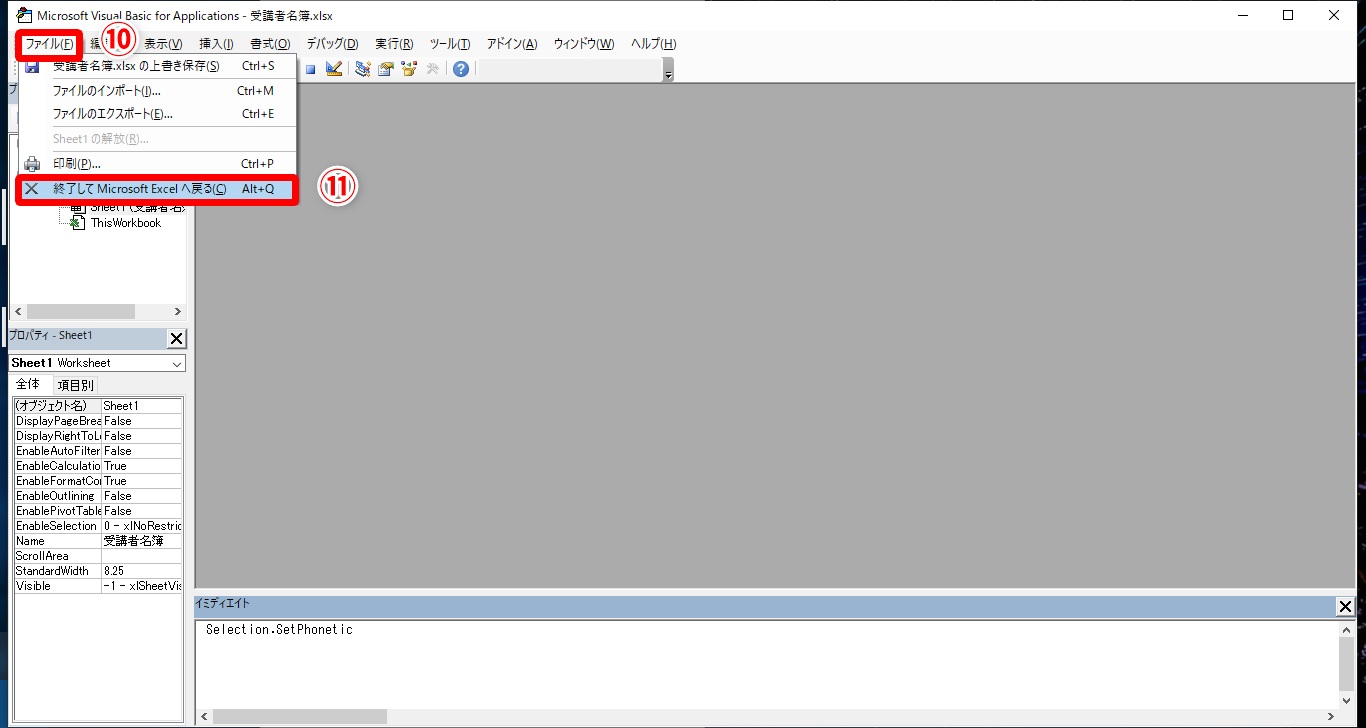The height and width of the screenshot is (728, 1366).
Task: Open the アドイン(A) menu
Action: coord(512,44)
